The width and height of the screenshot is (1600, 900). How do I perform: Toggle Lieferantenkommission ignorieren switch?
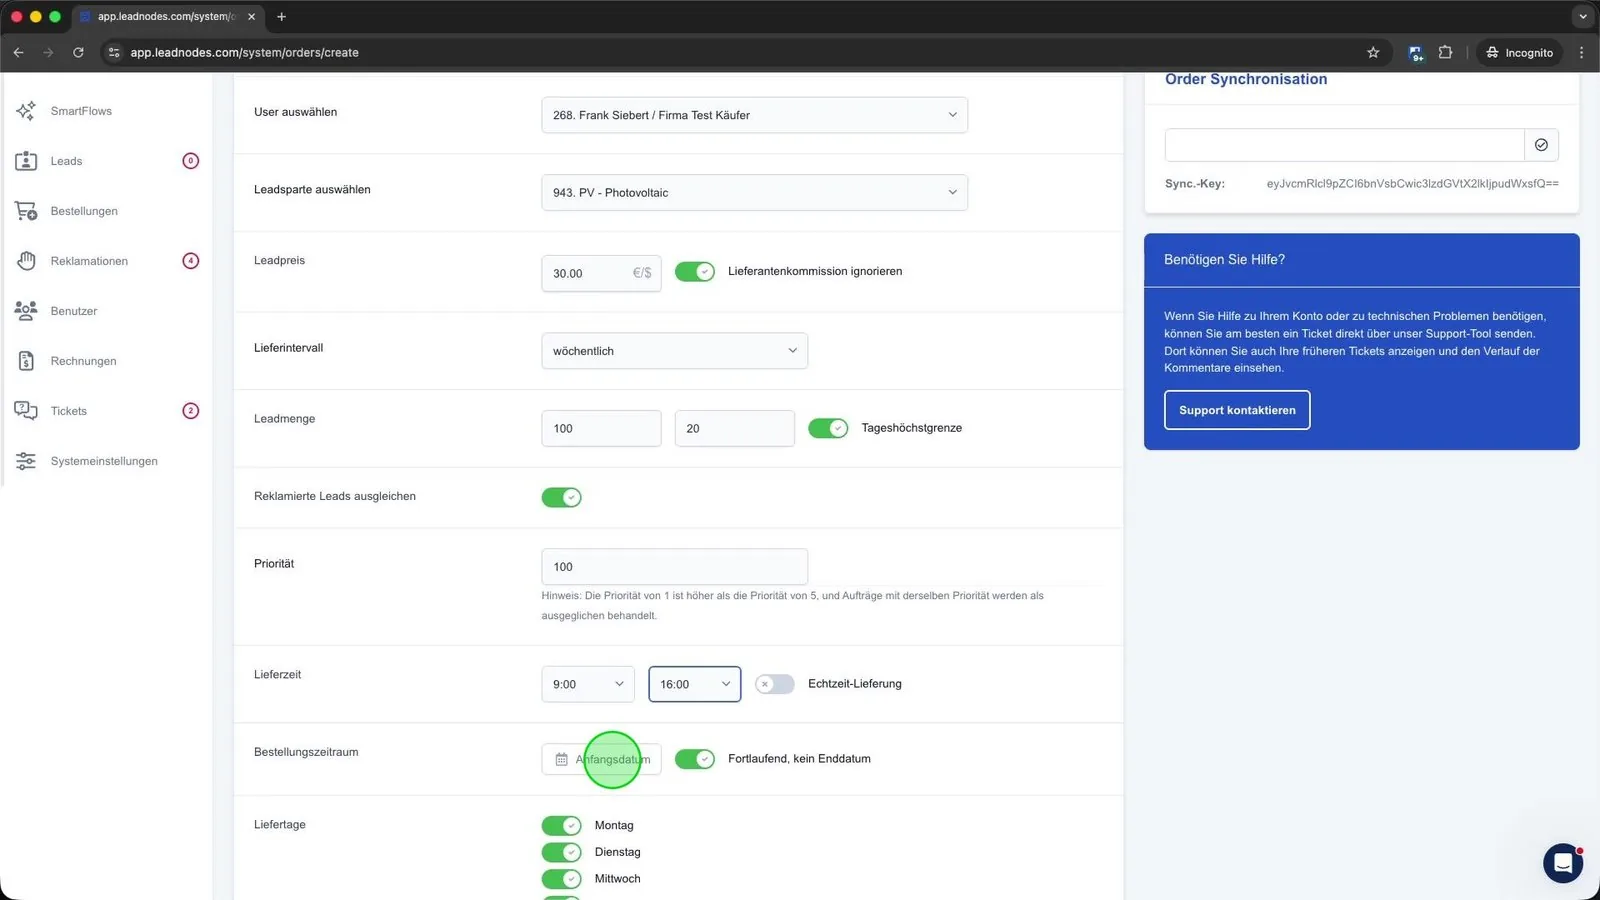point(695,272)
